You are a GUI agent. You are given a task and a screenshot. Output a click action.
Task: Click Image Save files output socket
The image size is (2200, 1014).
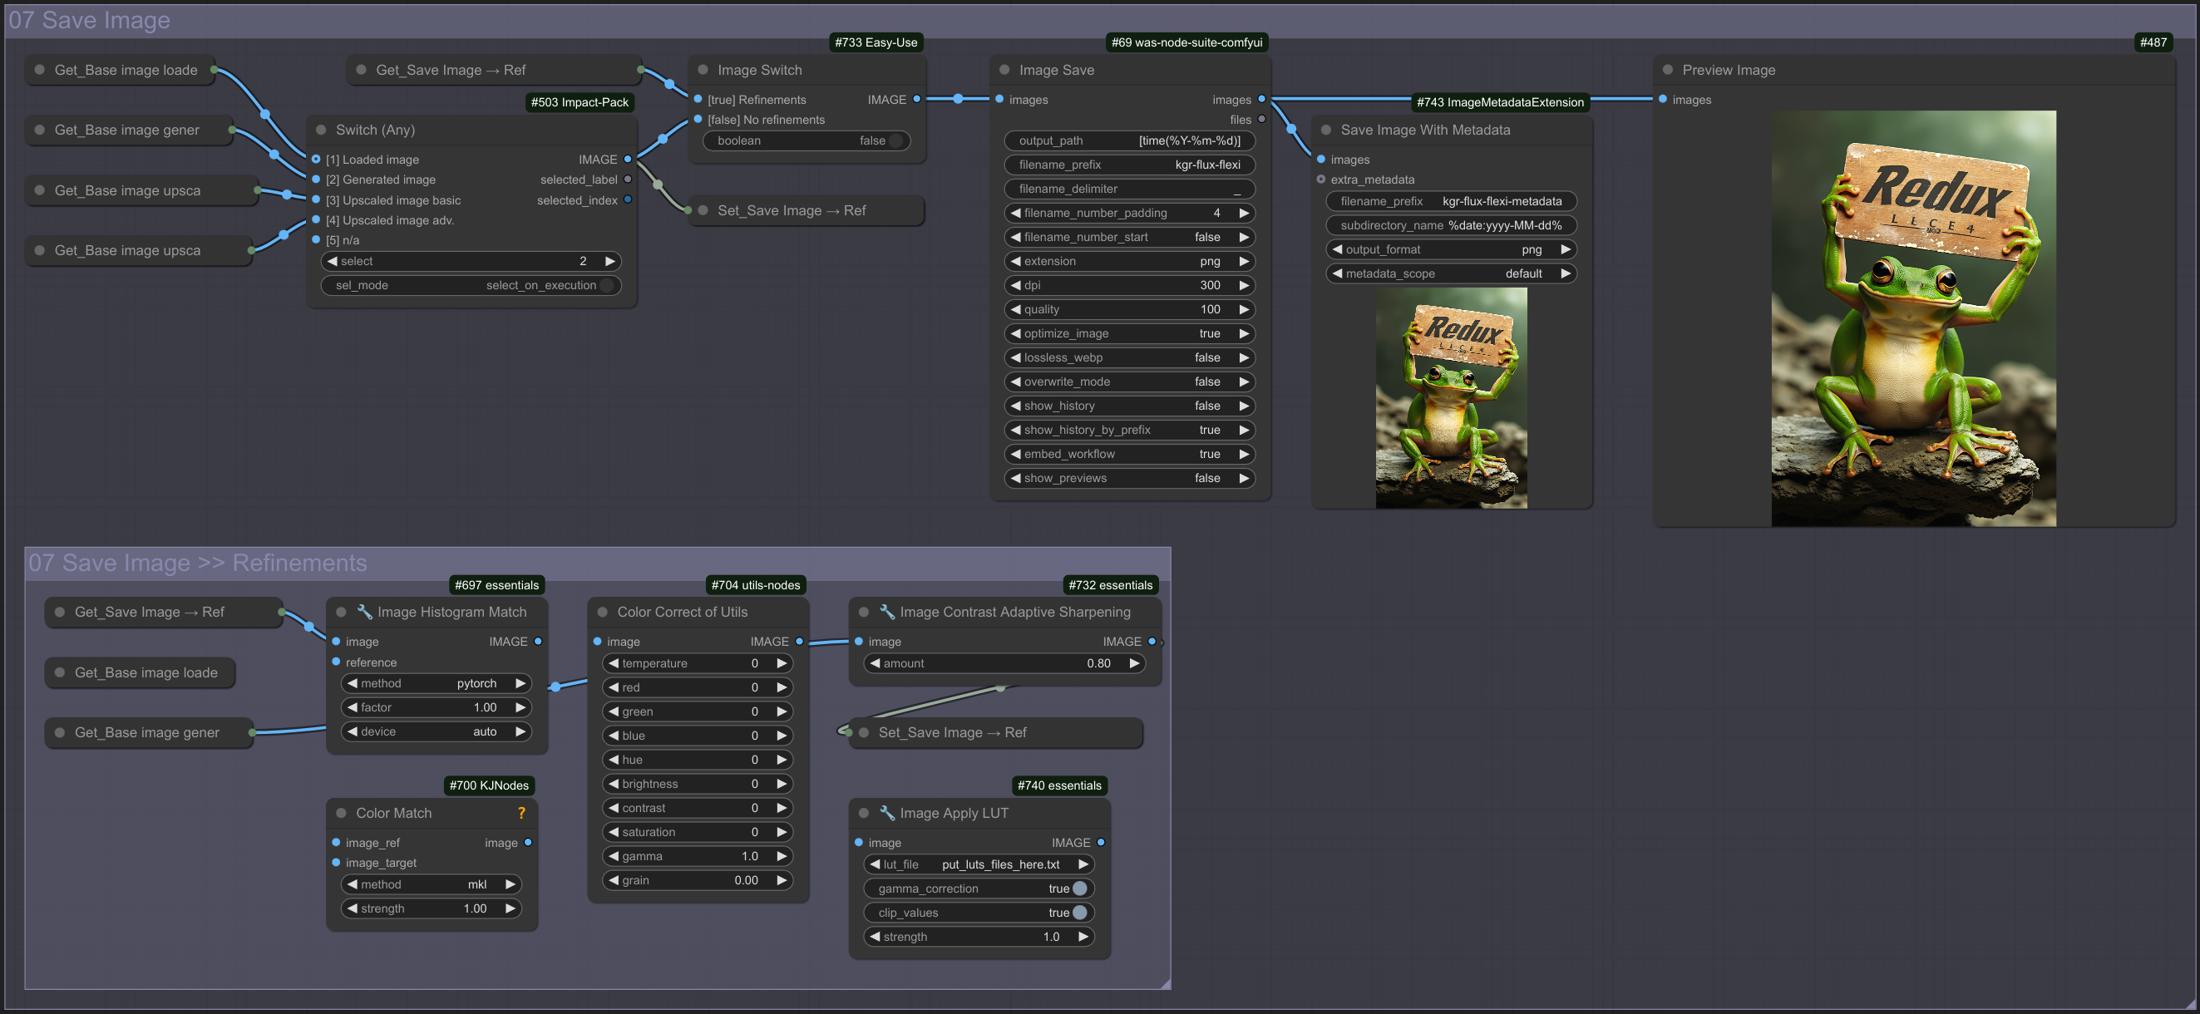[x=1261, y=119]
